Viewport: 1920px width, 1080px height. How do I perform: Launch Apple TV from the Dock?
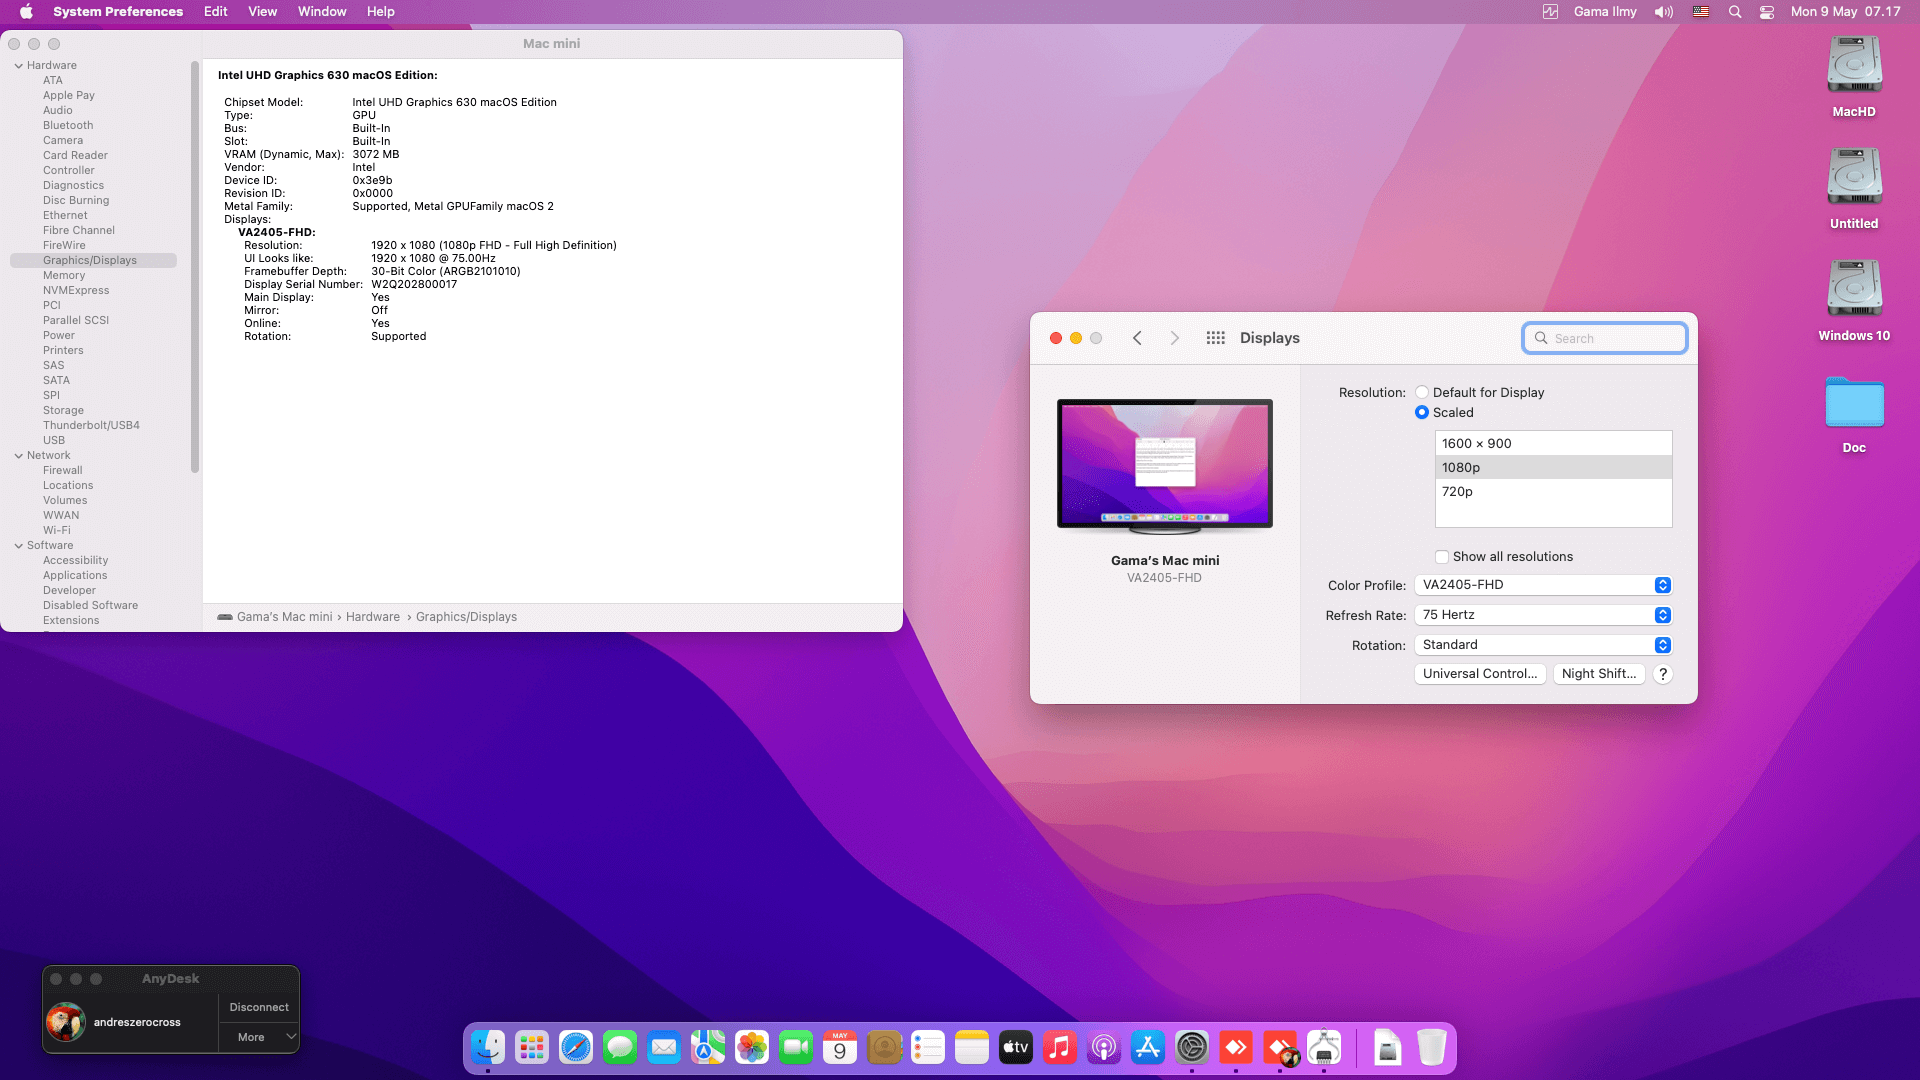1016,1047
